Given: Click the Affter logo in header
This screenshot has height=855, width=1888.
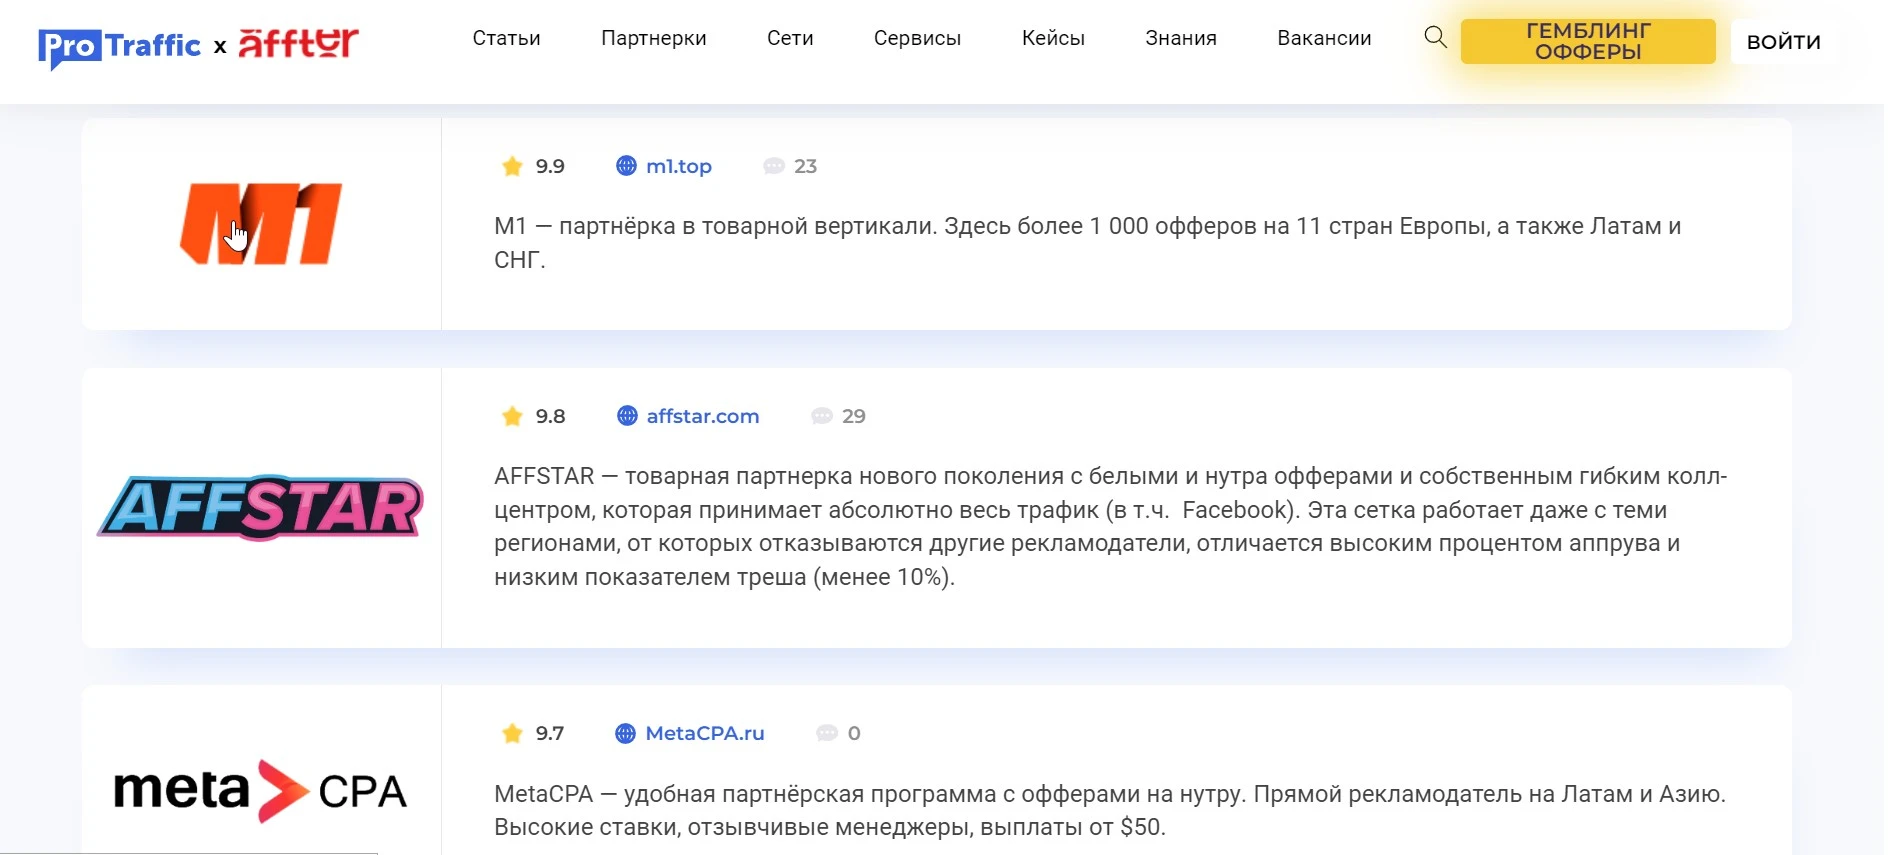Looking at the screenshot, I should pyautogui.click(x=298, y=44).
